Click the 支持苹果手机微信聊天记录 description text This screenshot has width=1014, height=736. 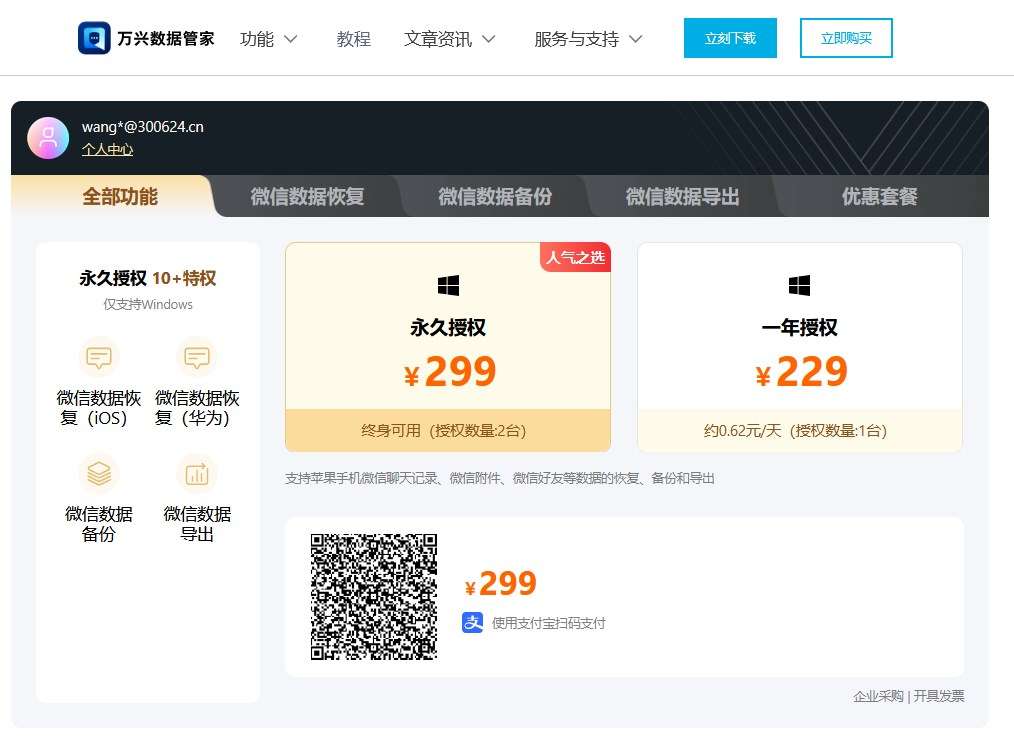pos(500,478)
